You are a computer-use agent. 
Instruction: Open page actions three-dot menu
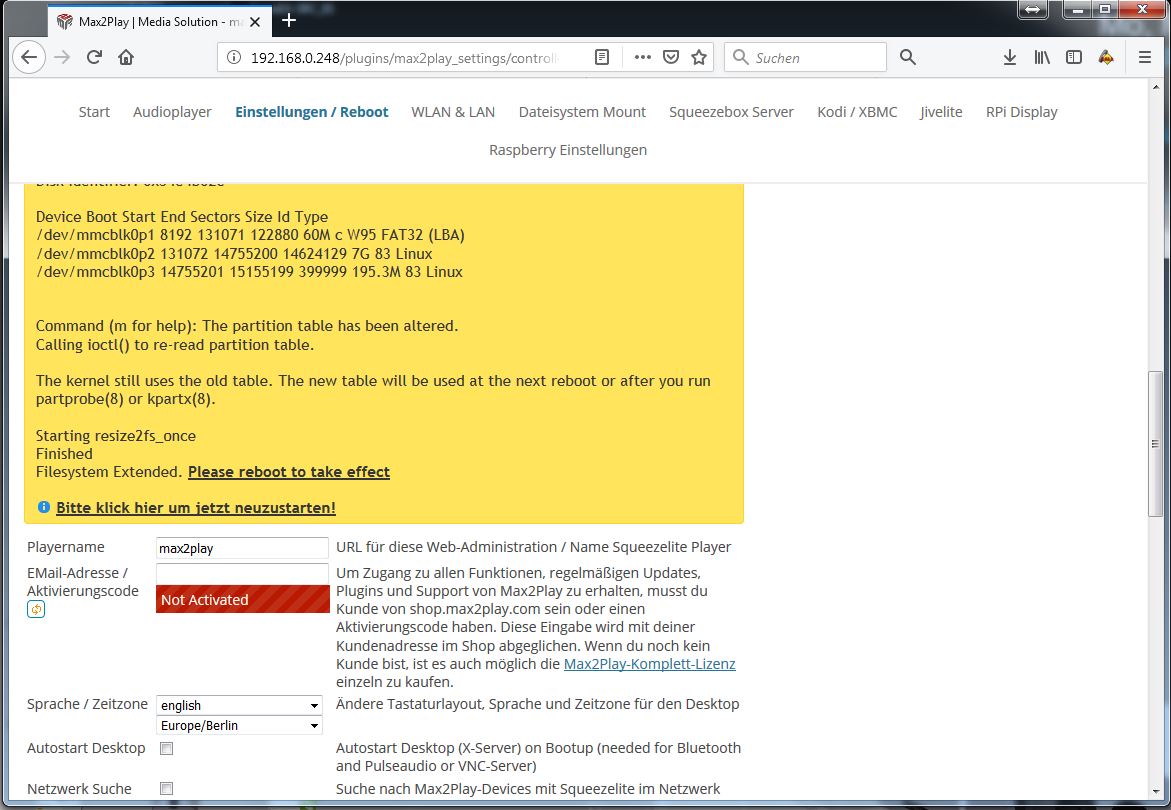(x=642, y=57)
